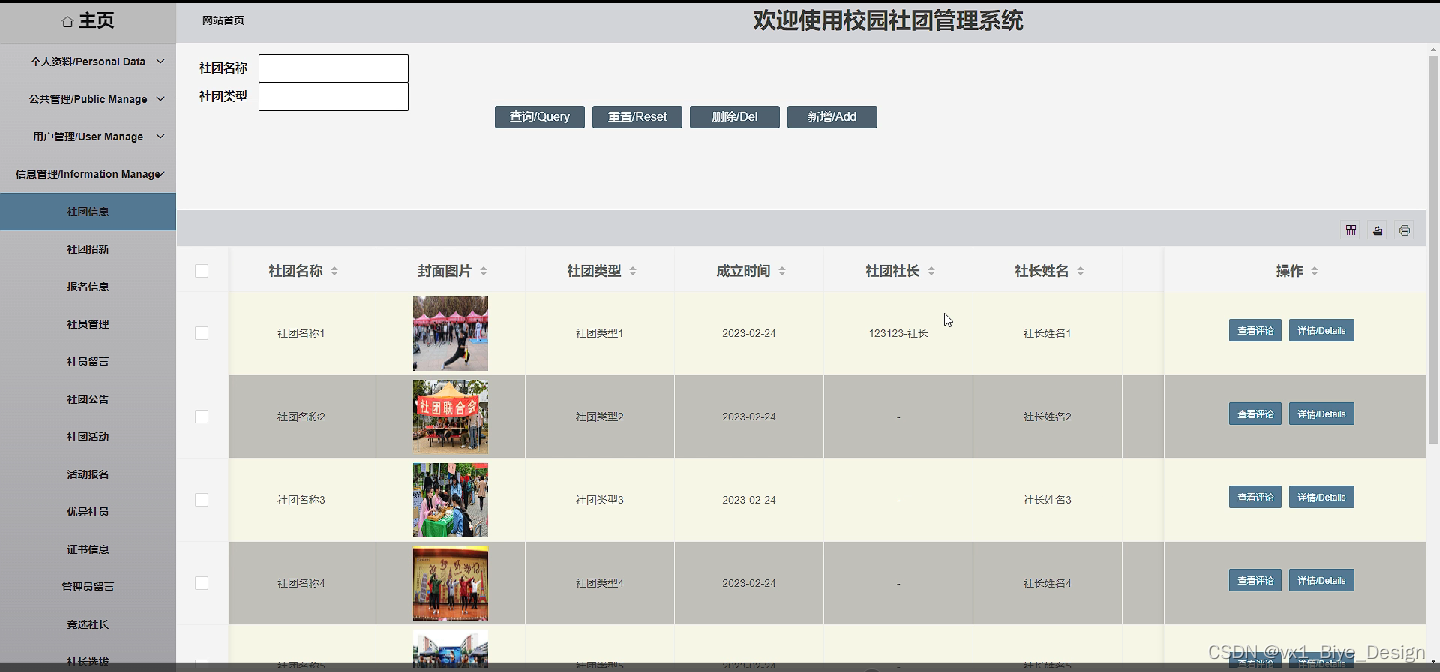The width and height of the screenshot is (1440, 672).
Task: Sort by 社团社长 using its sort arrows
Action: coord(931,271)
